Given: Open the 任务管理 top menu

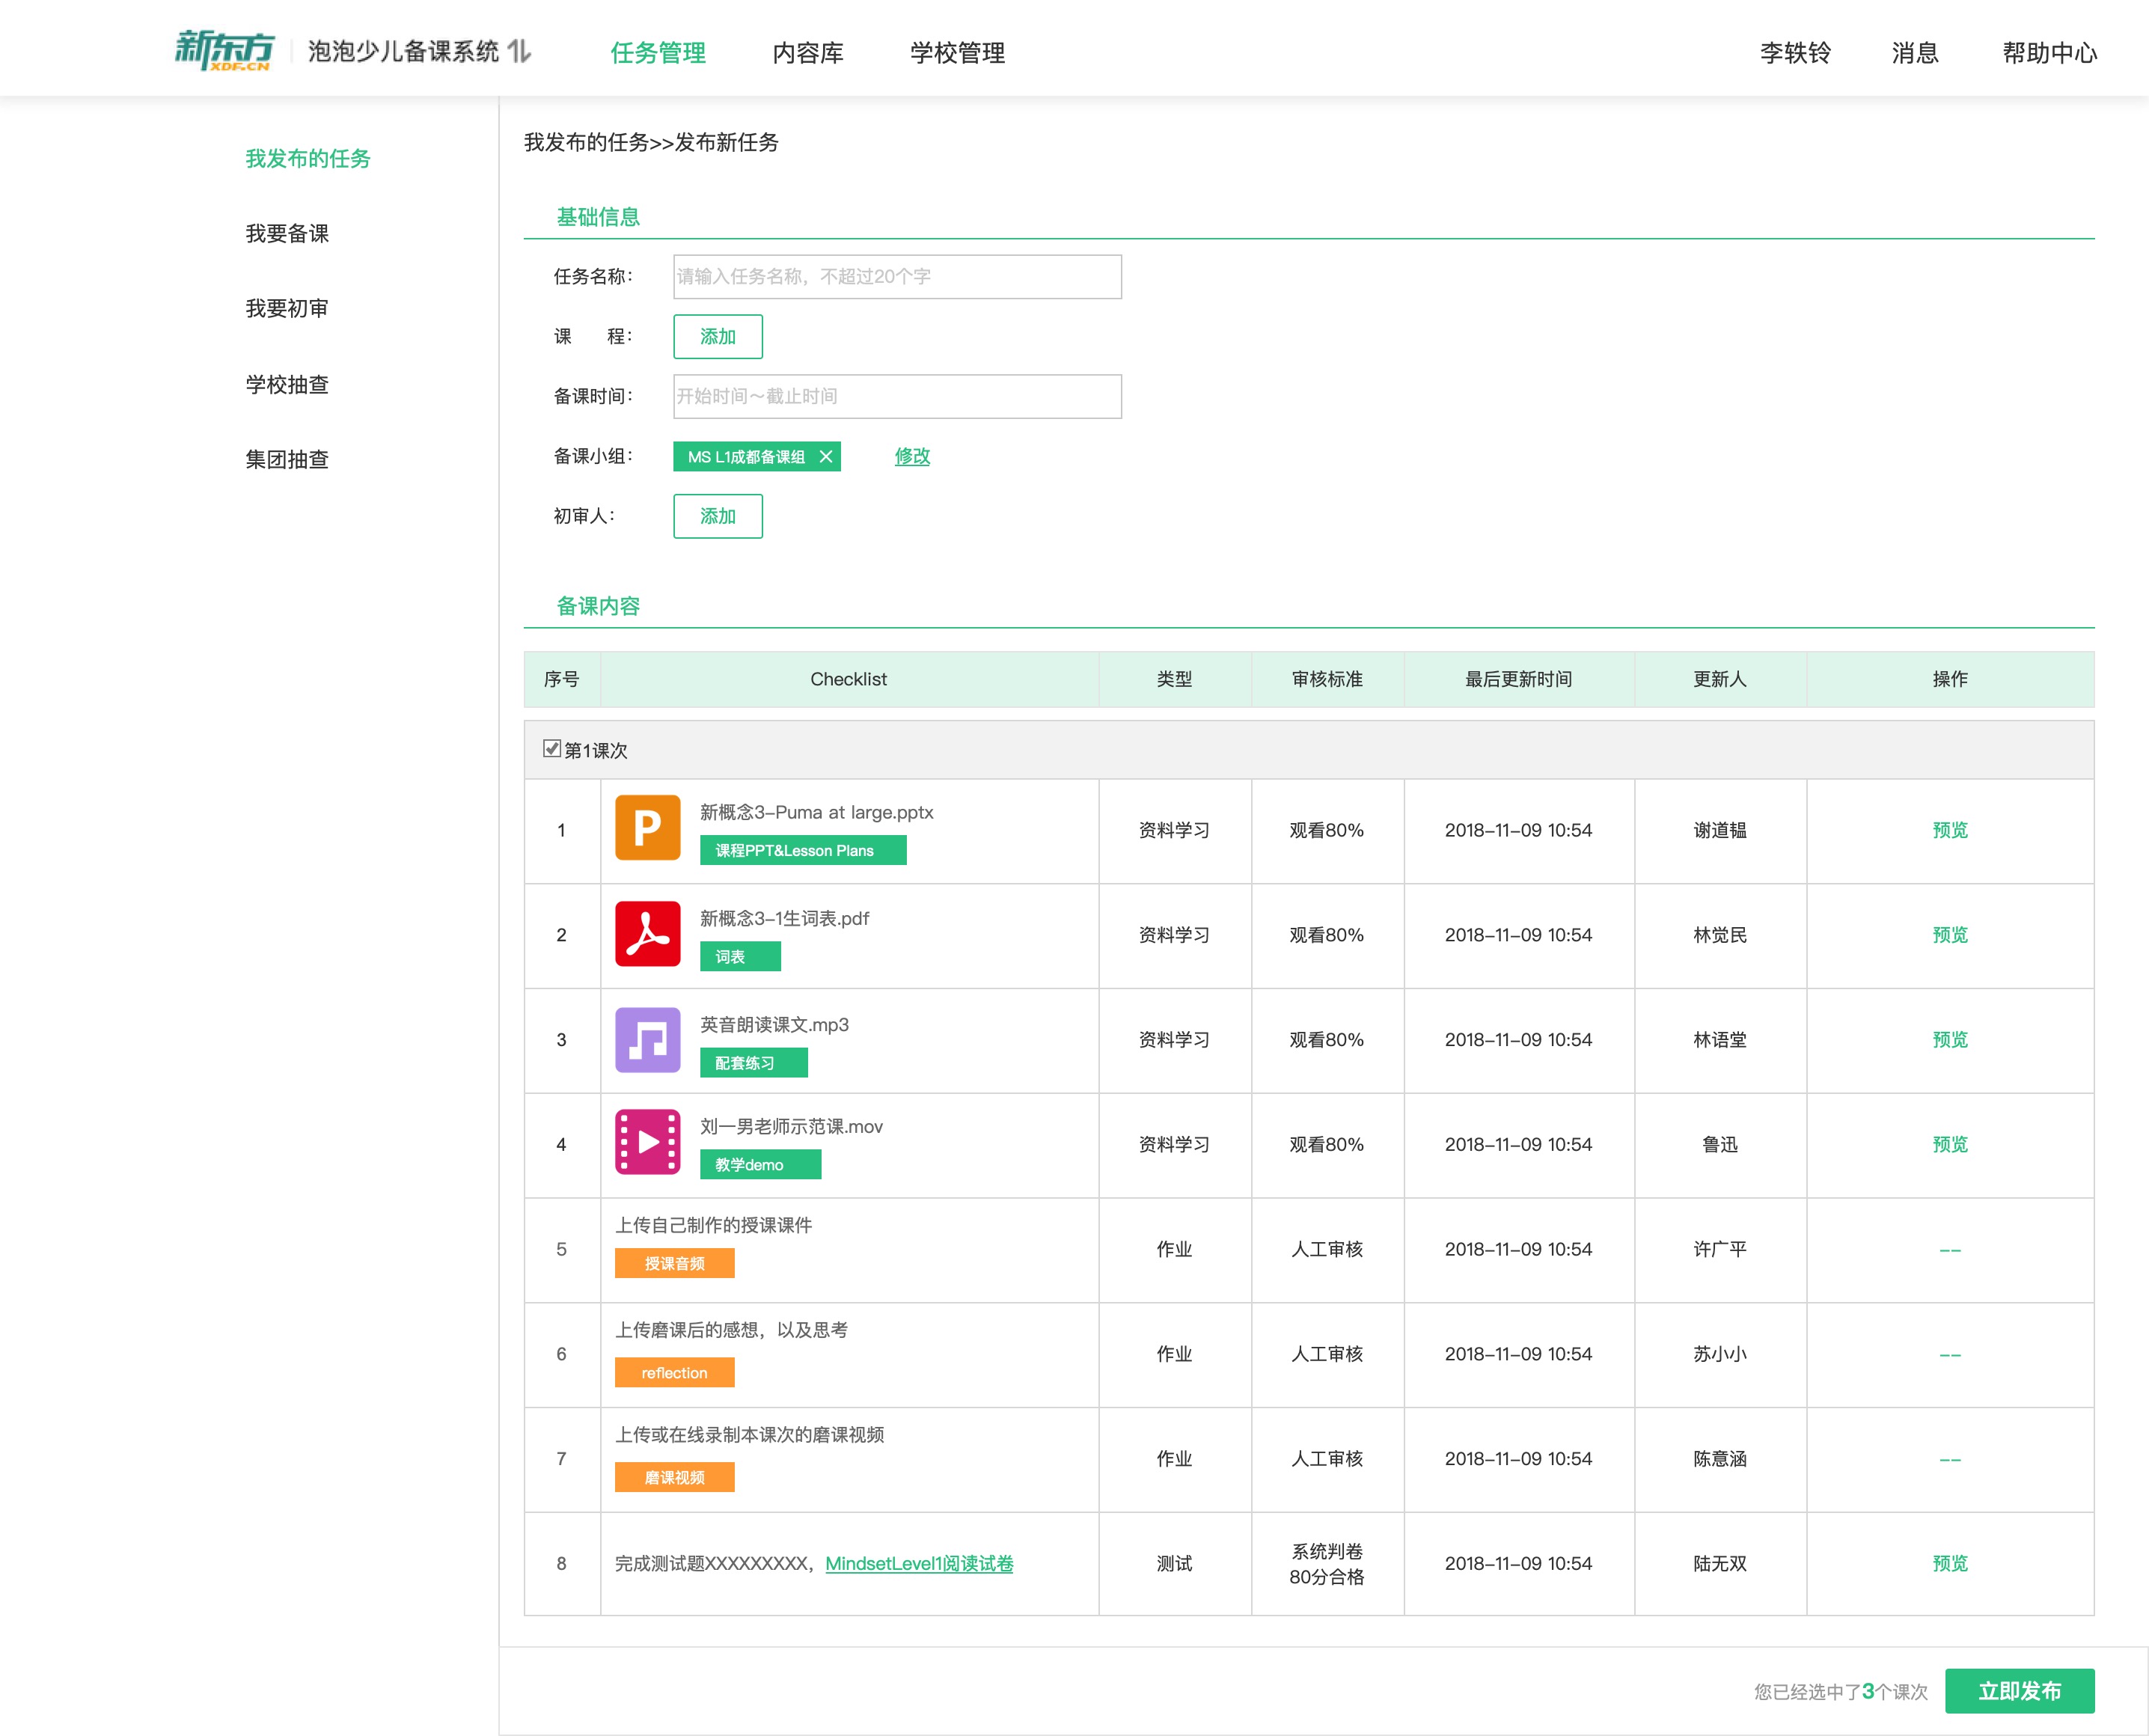Looking at the screenshot, I should (658, 52).
